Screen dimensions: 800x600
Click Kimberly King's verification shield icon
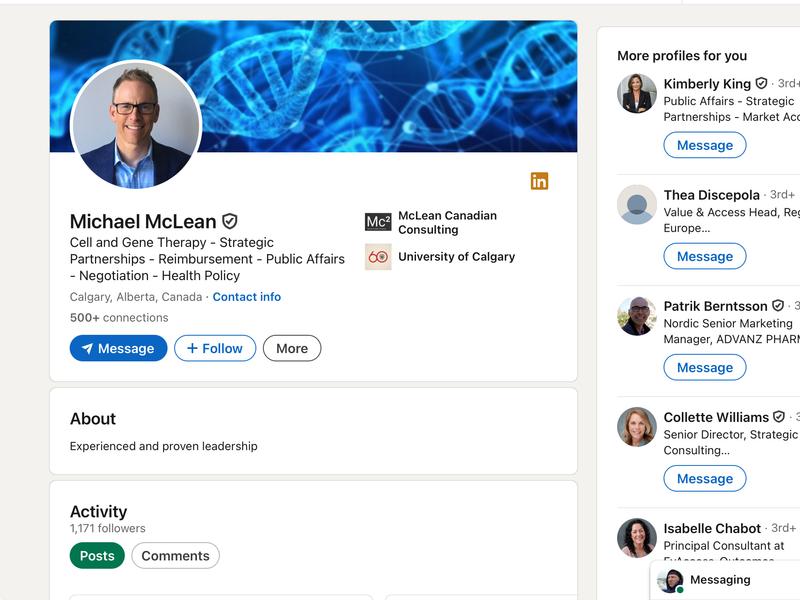tap(761, 83)
